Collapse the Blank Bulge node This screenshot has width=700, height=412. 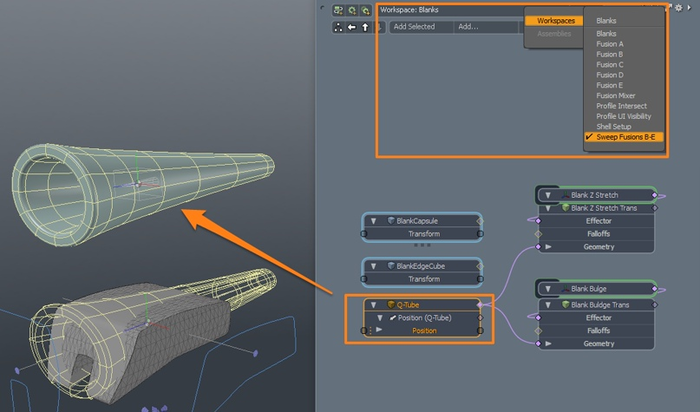pyautogui.click(x=548, y=289)
